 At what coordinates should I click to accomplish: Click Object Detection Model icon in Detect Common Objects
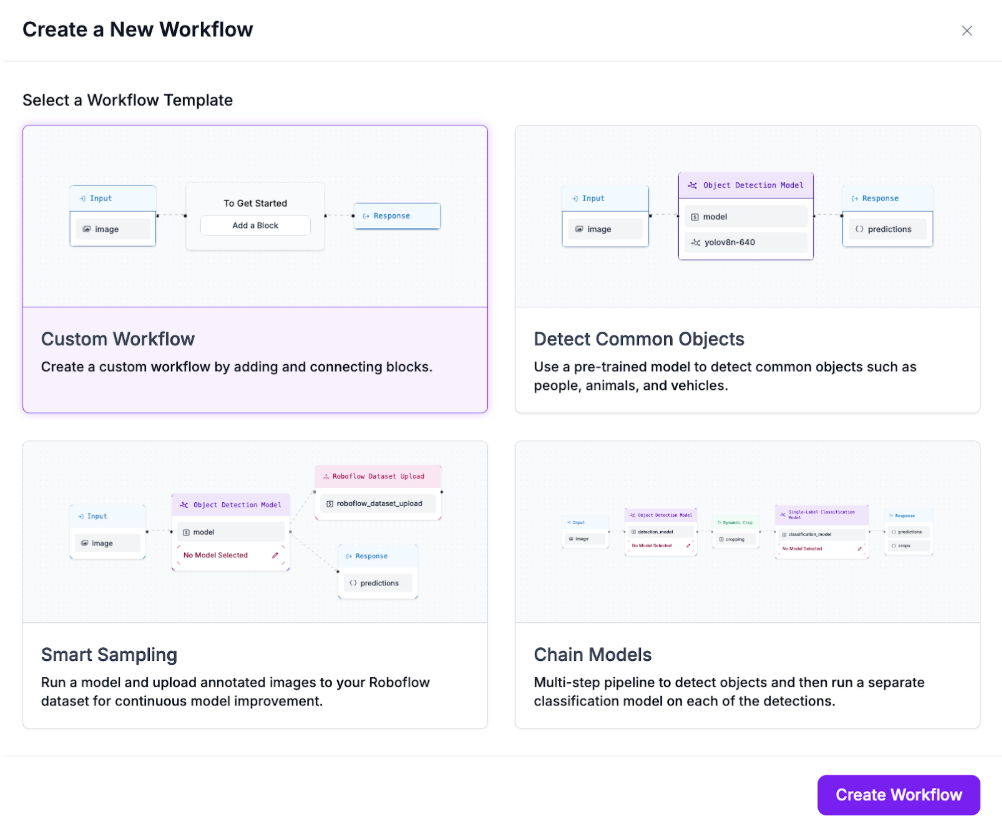[x=693, y=185]
